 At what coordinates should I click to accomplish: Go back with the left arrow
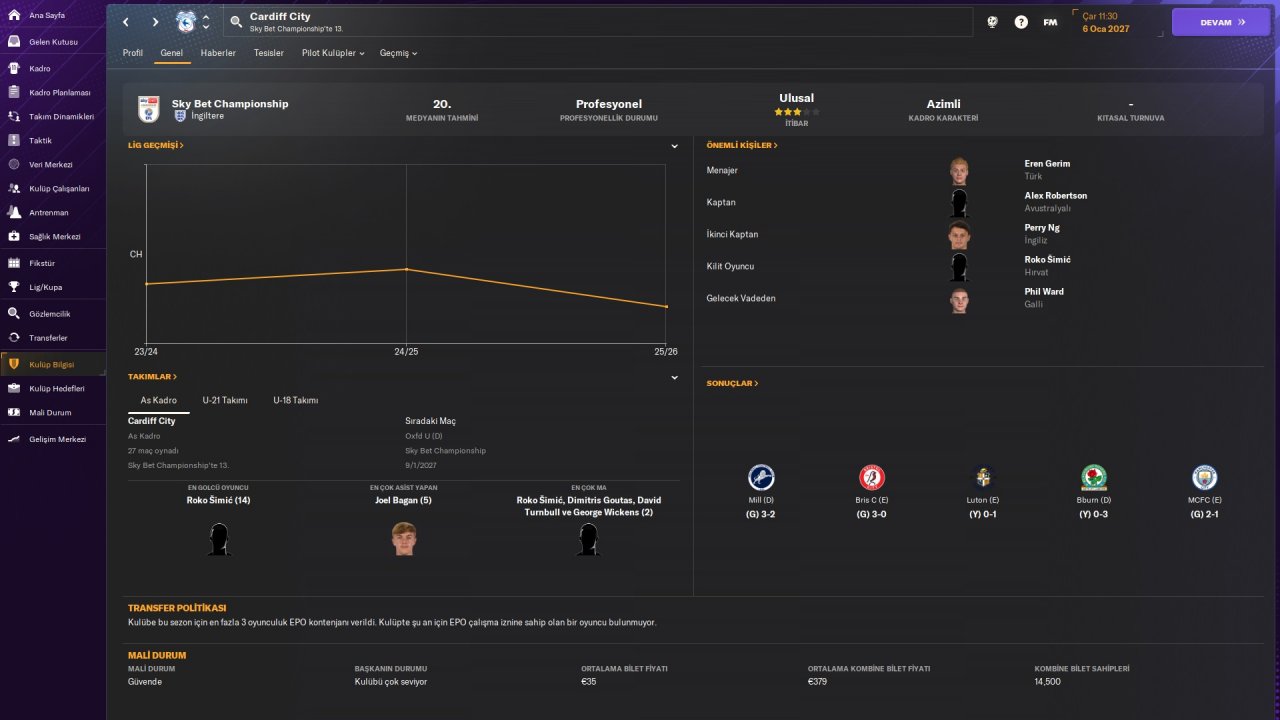pyautogui.click(x=125, y=22)
